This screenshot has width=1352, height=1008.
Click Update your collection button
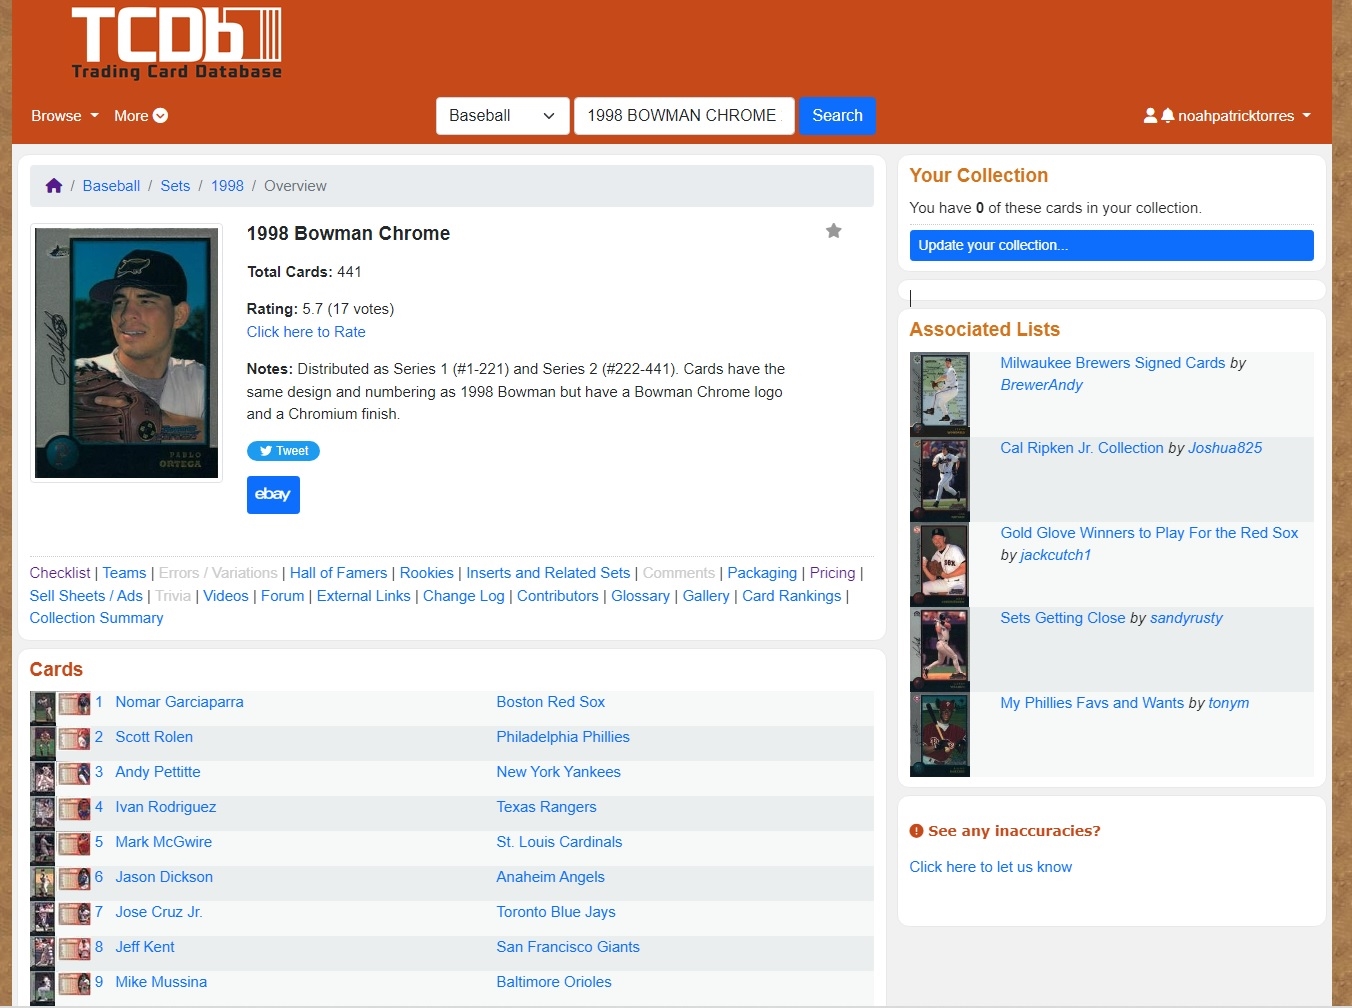pyautogui.click(x=1111, y=245)
